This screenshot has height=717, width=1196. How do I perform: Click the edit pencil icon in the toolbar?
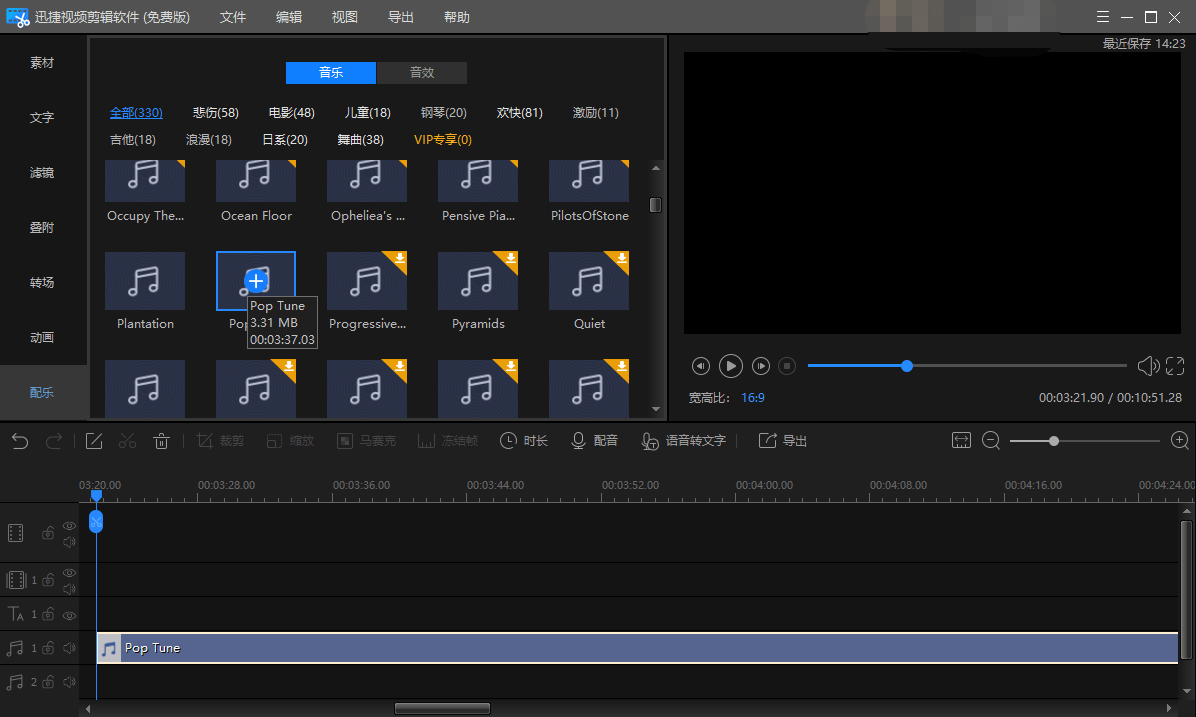[94, 441]
